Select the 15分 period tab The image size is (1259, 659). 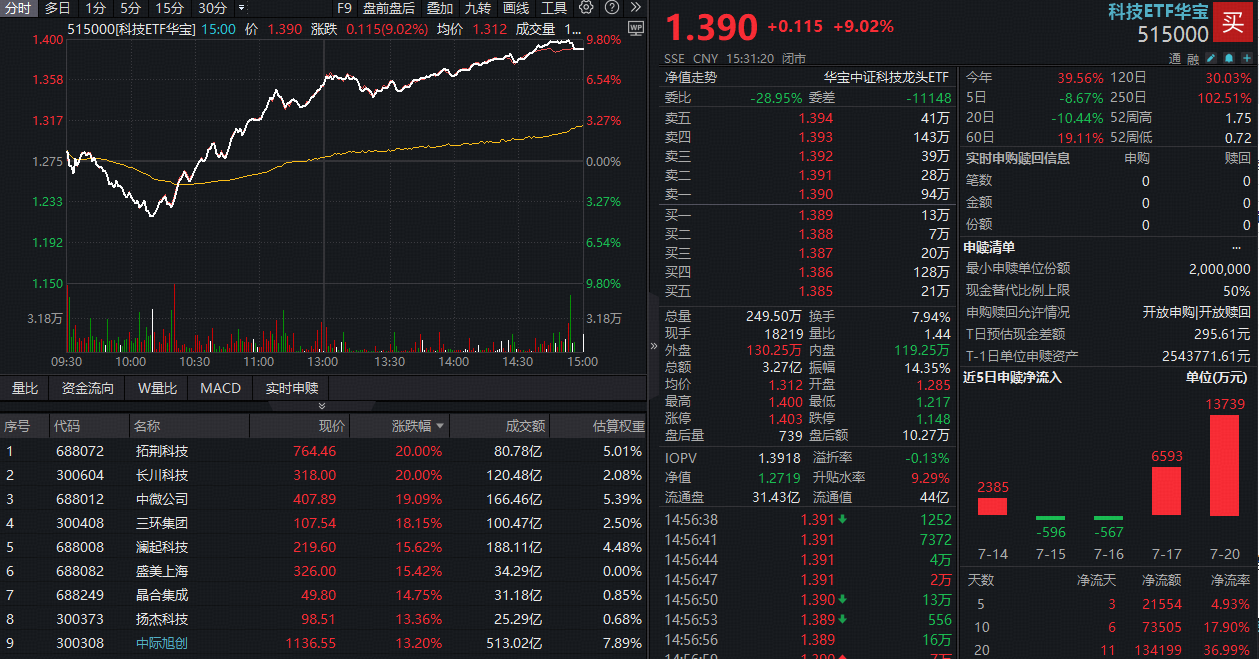coord(169,8)
